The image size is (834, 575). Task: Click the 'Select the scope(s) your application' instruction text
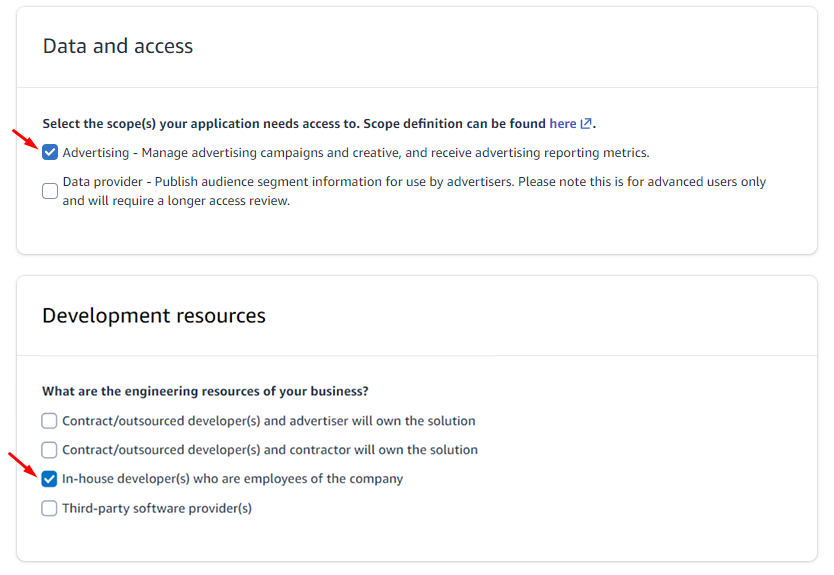(x=295, y=124)
